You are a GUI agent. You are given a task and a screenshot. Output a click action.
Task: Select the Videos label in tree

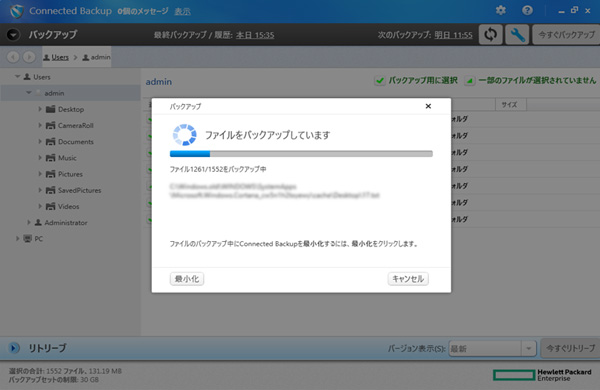pos(68,206)
